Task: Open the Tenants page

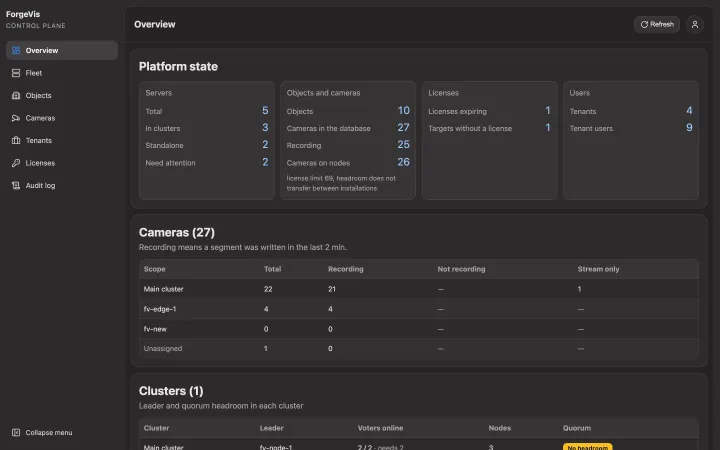Action: pos(62,141)
